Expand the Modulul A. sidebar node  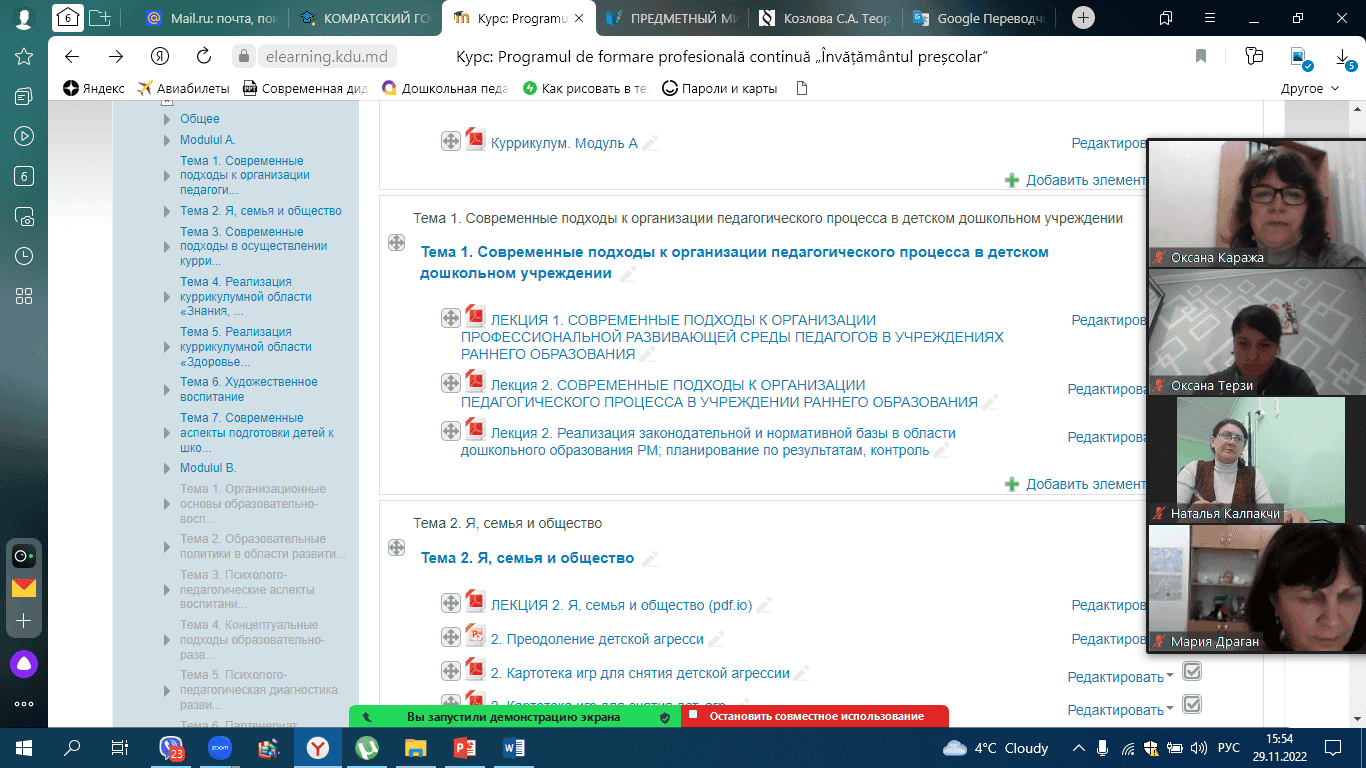[x=168, y=140]
